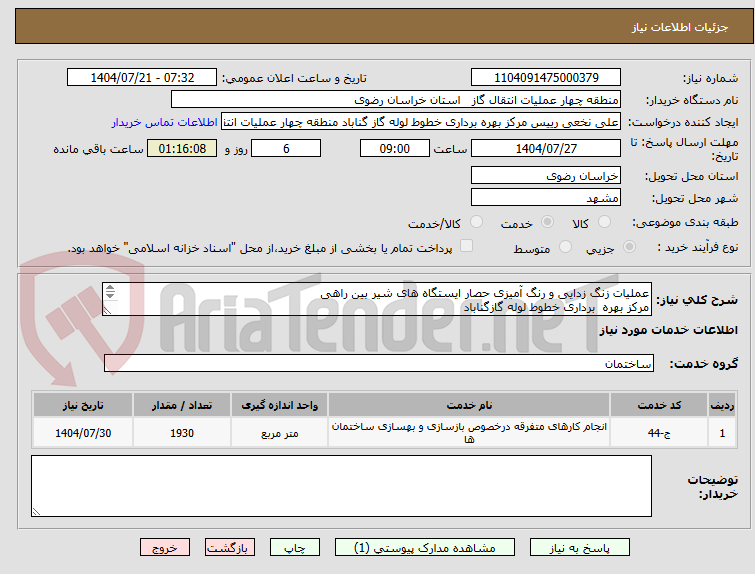Click the up/down spinner on description box
This screenshot has width=755, height=574.
pos(110,291)
